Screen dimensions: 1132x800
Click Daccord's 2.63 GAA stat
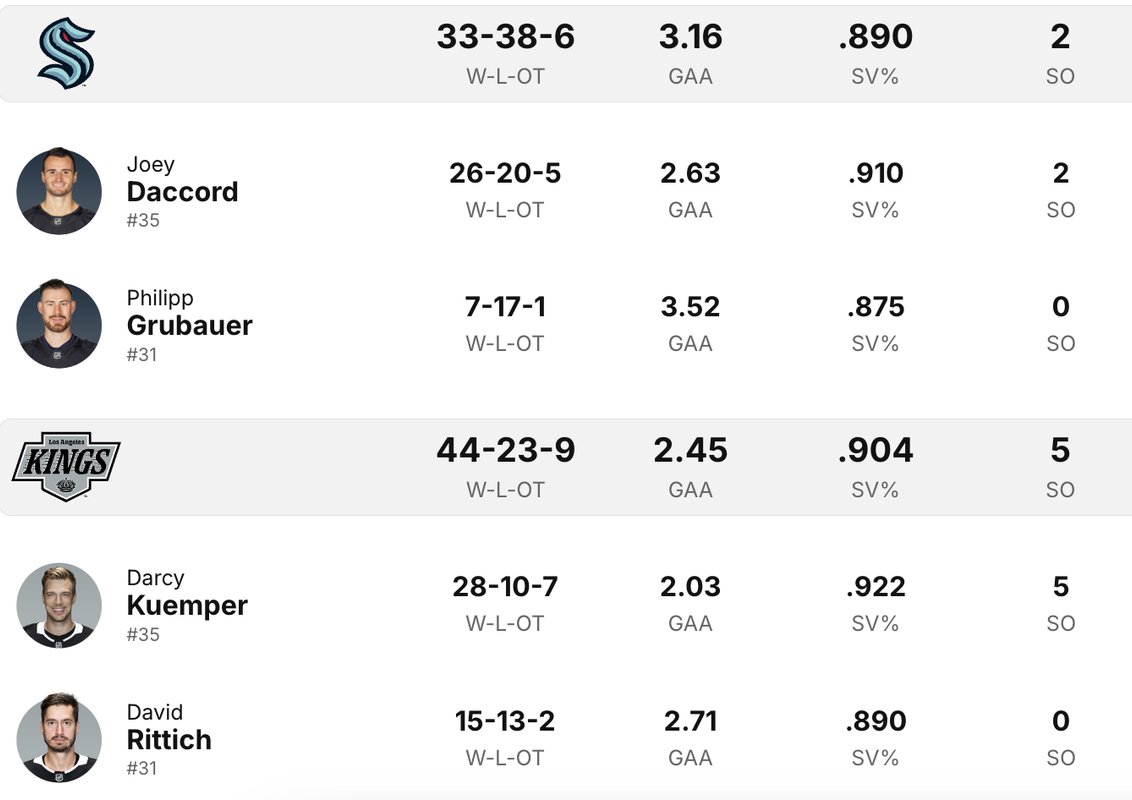coord(690,173)
